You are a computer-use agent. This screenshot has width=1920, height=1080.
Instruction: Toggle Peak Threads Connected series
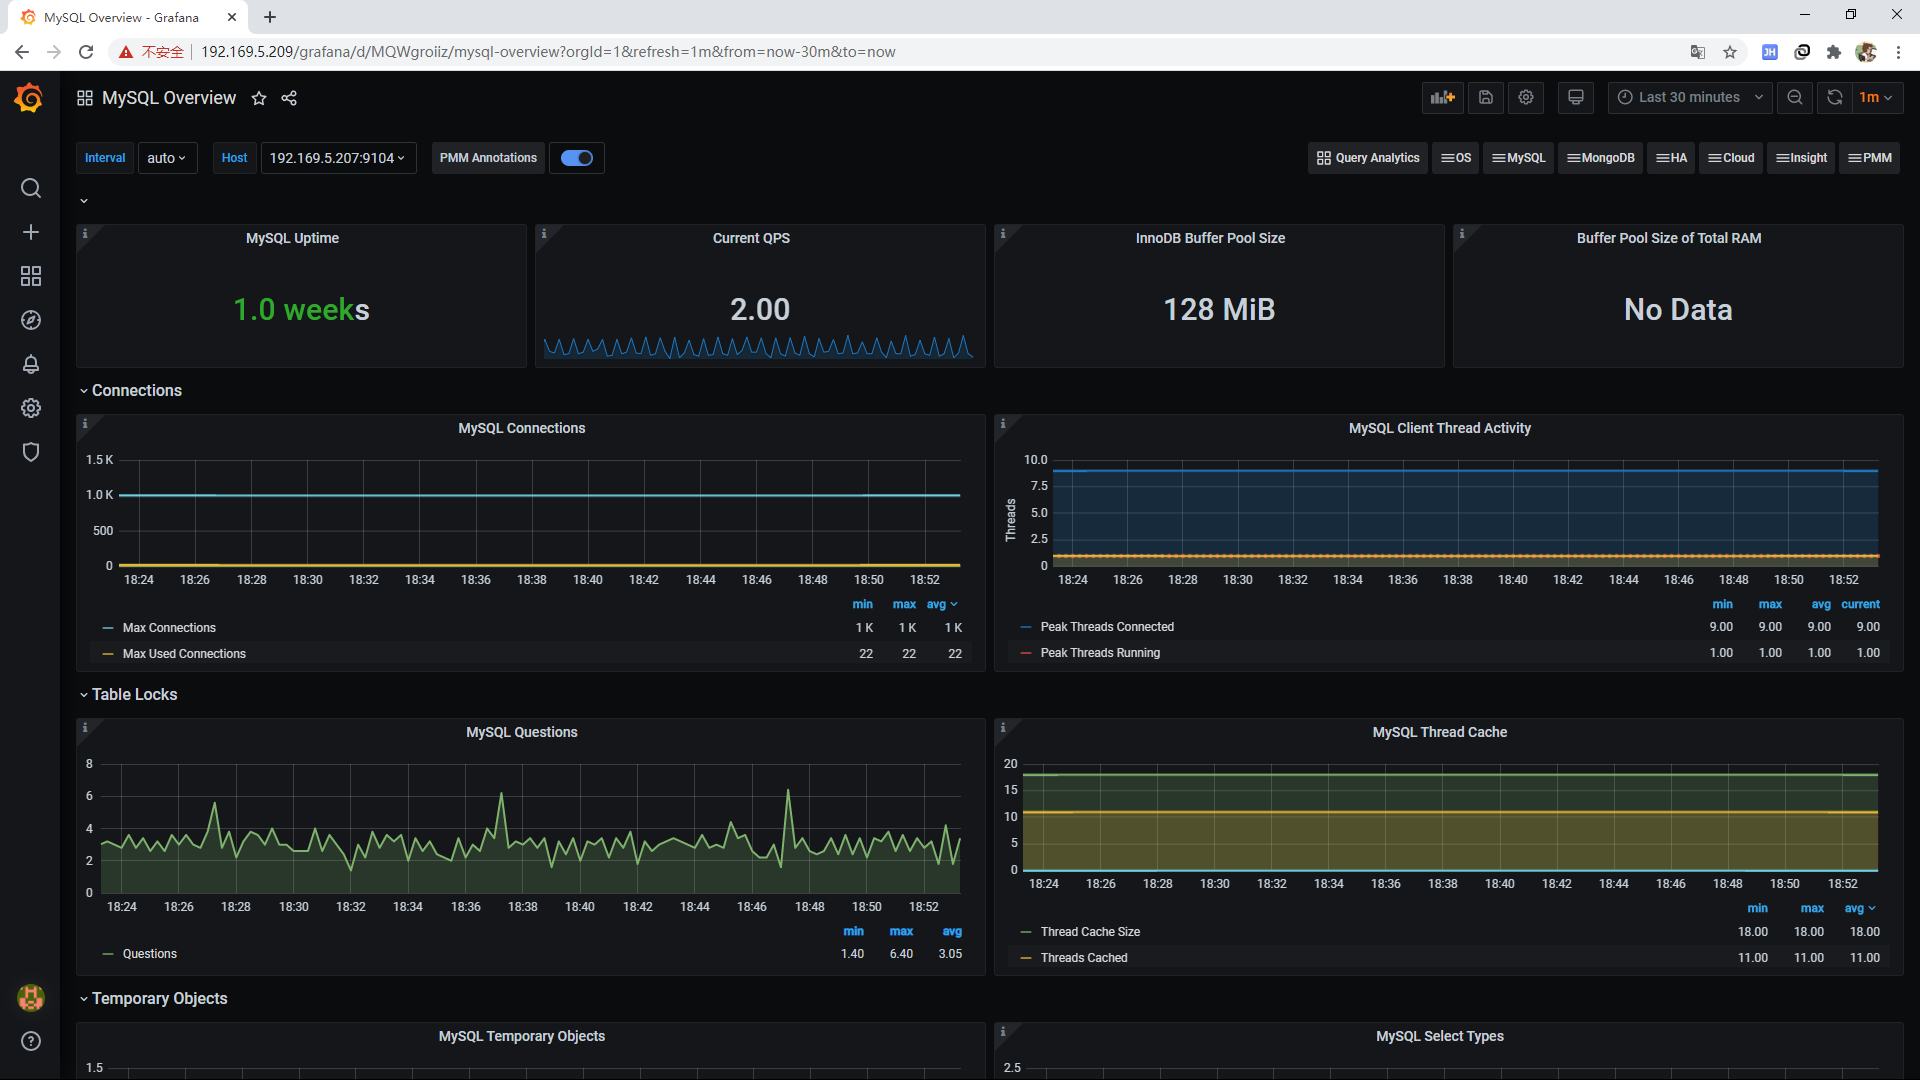(x=1107, y=627)
